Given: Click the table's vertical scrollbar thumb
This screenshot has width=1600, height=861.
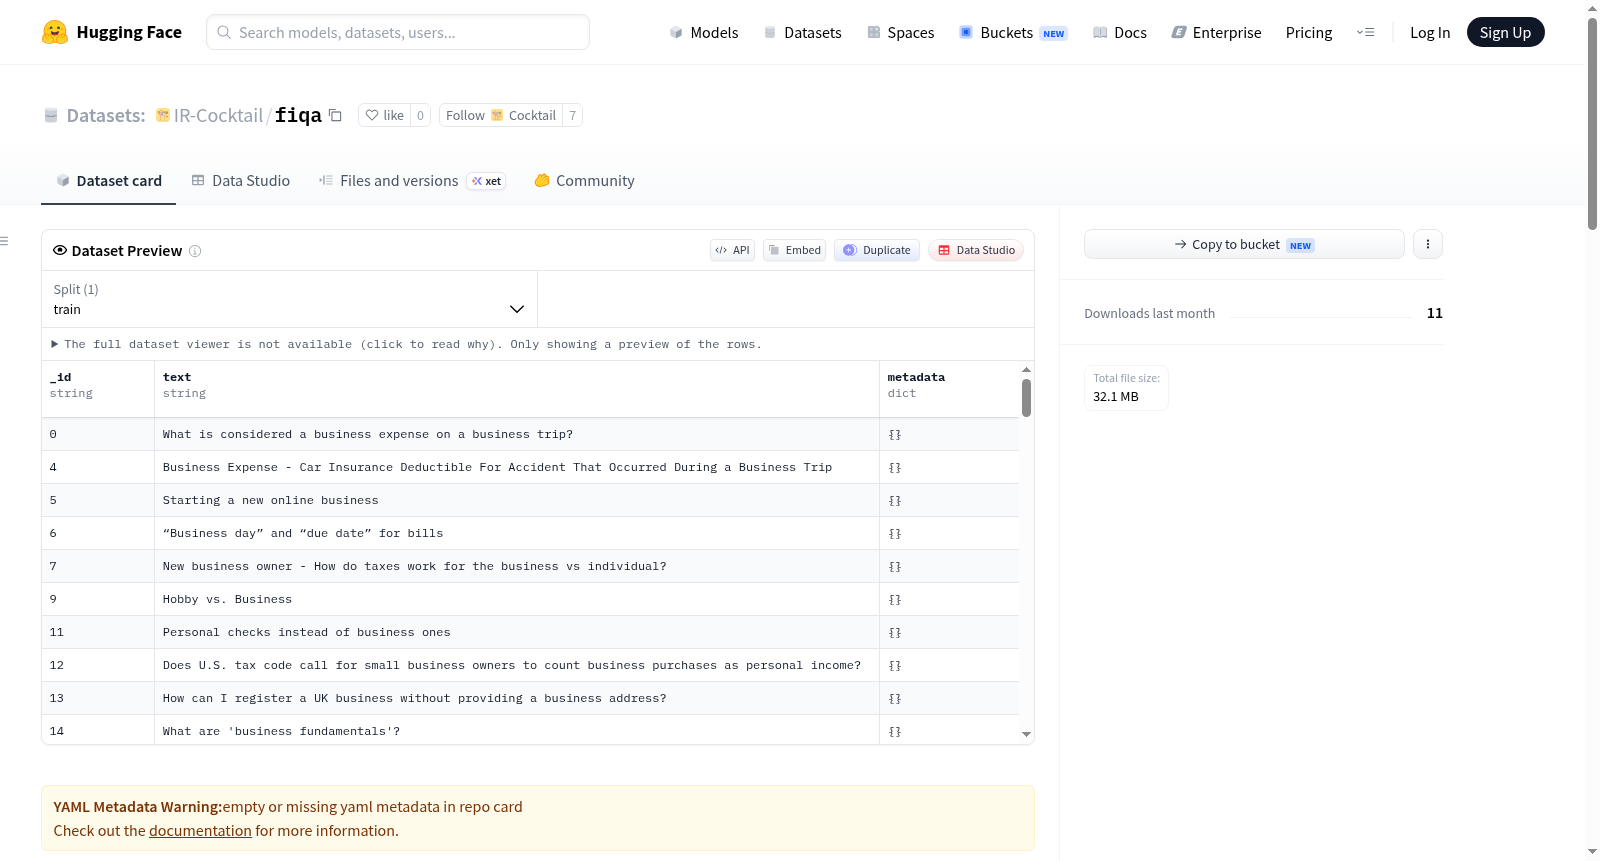Looking at the screenshot, I should [1026, 397].
